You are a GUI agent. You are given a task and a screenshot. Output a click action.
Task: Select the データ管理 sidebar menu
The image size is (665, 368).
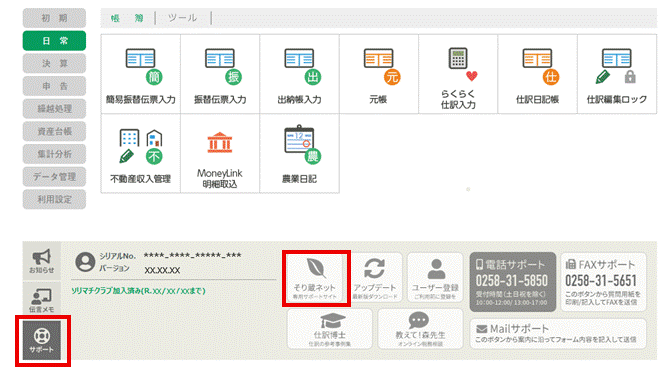54,177
